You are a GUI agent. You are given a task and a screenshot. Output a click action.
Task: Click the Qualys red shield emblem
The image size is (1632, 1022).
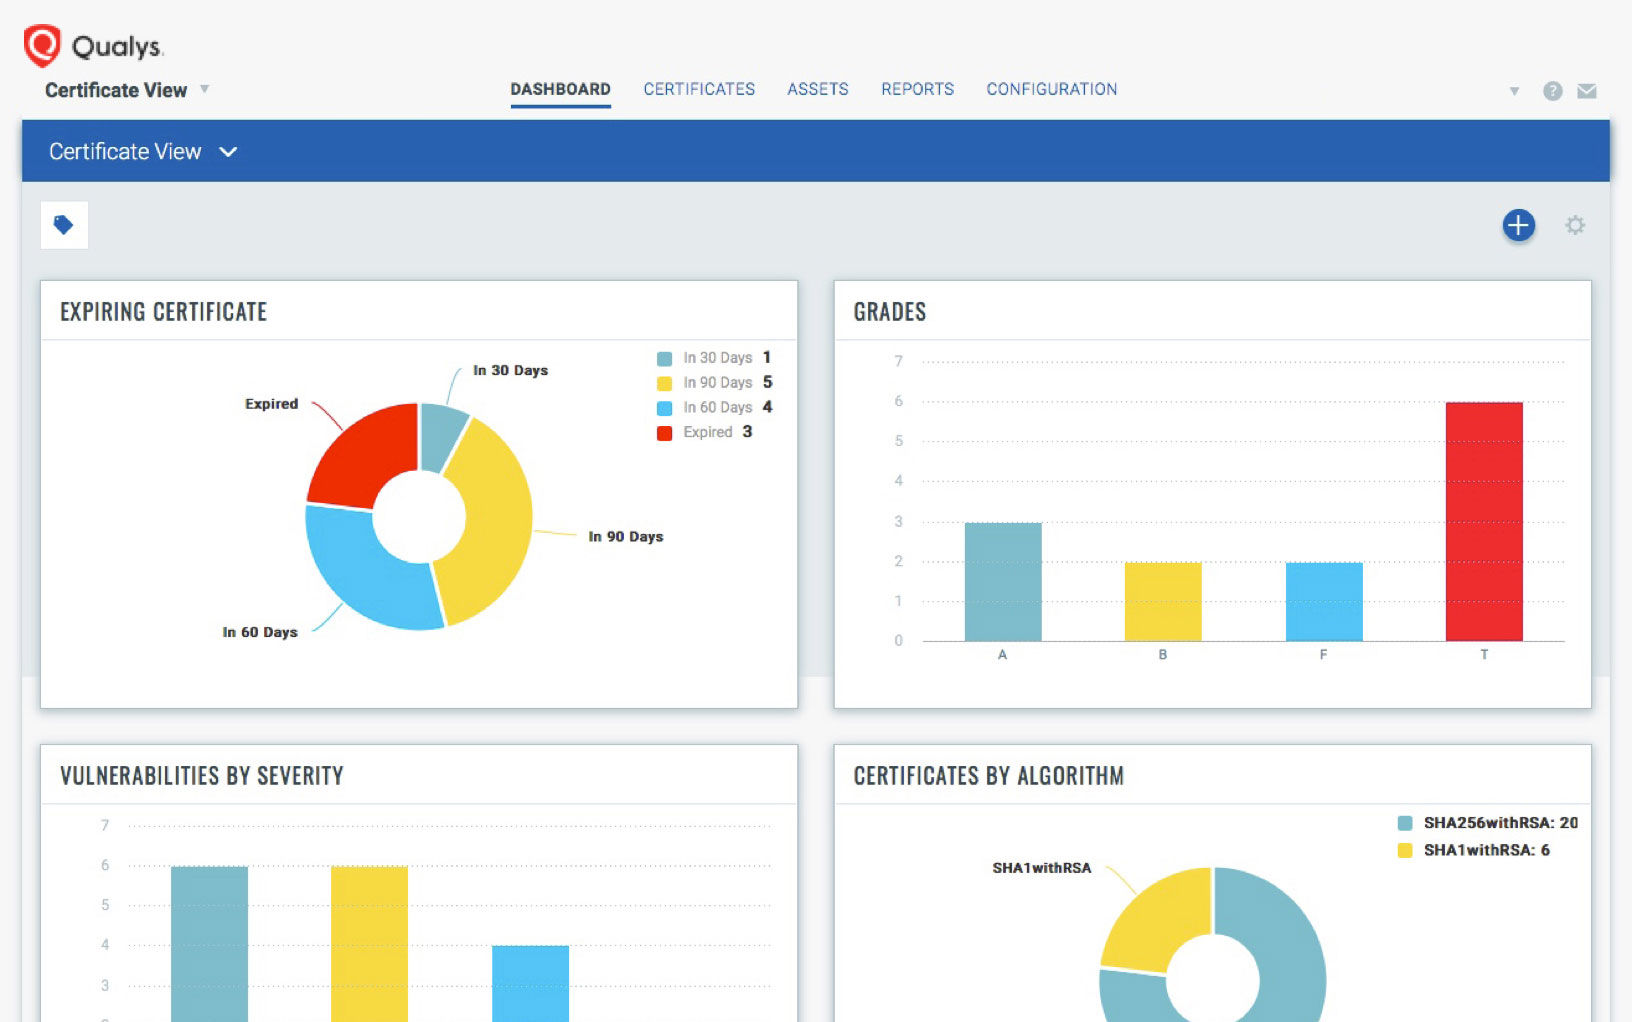(40, 44)
